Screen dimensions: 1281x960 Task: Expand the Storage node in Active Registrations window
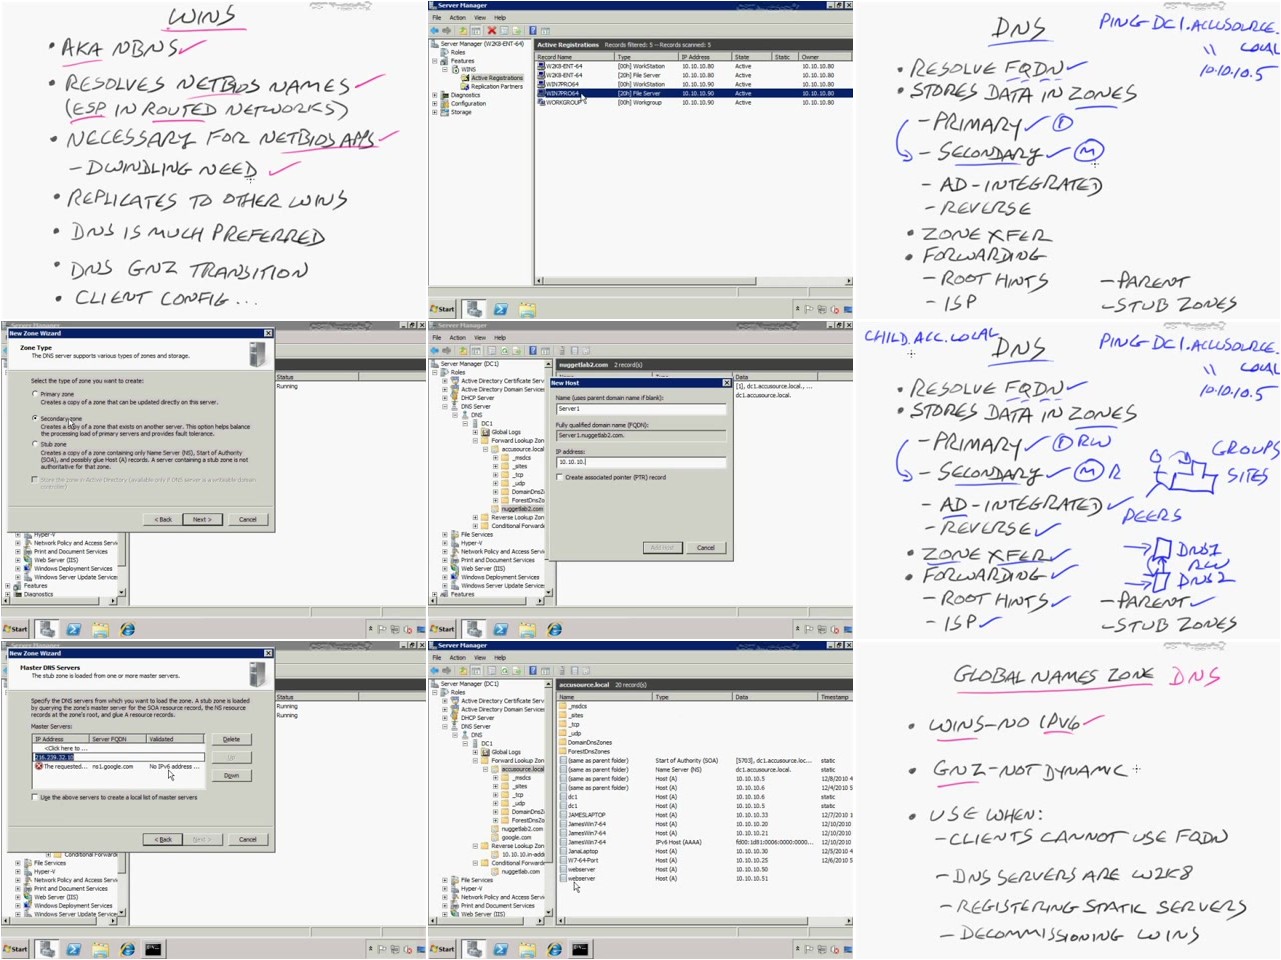435,112
